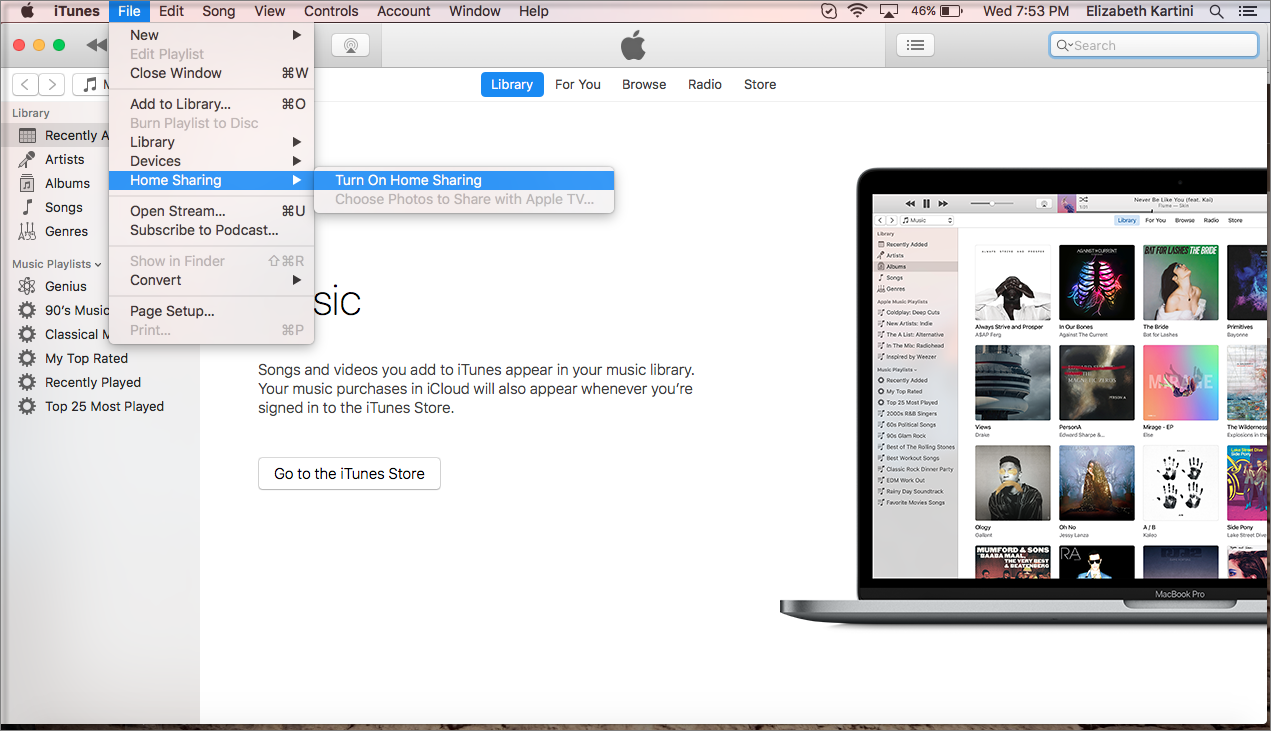Expand the Devices submenu
Image resolution: width=1271 pixels, height=731 pixels.
click(212, 161)
